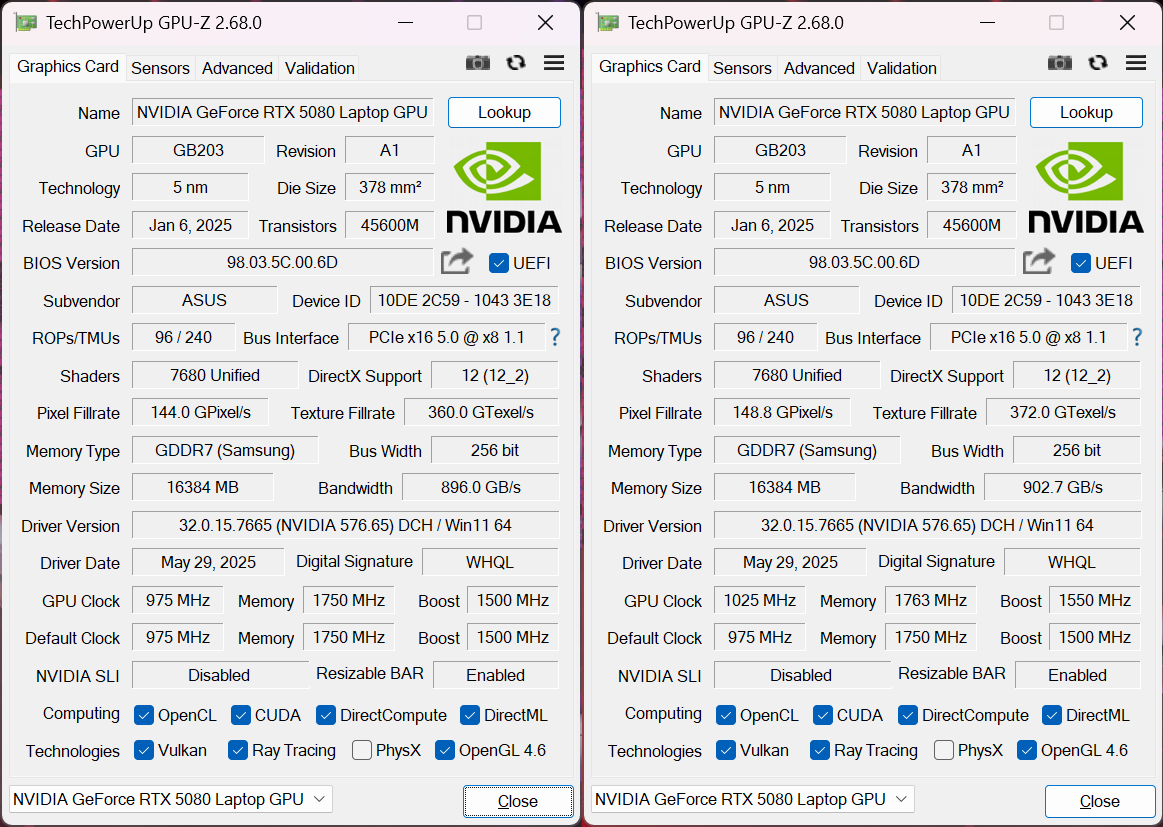Toggle PhysX checkbox in right window
Screen dimensions: 1163x827
944,750
